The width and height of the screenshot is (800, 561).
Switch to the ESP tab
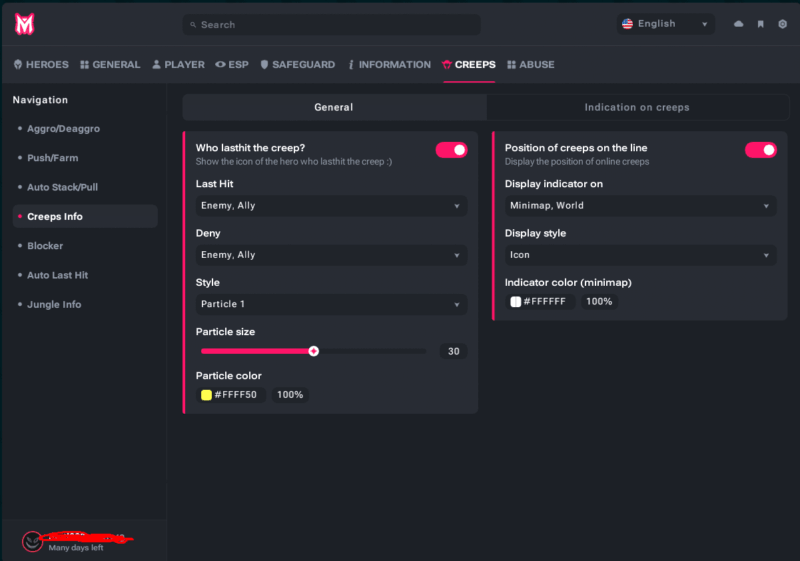(232, 65)
